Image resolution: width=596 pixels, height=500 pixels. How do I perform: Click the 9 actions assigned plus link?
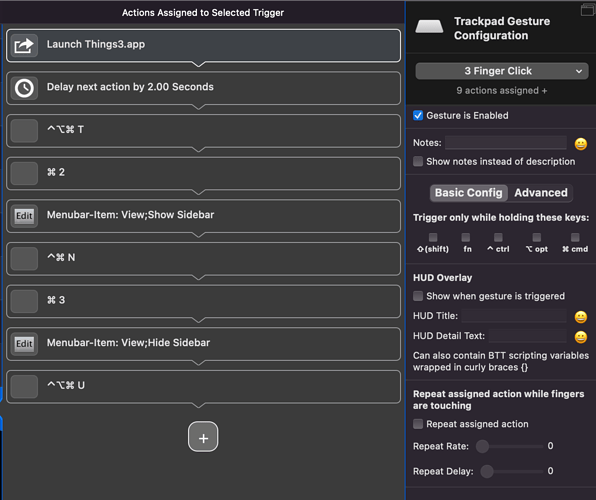coord(502,90)
